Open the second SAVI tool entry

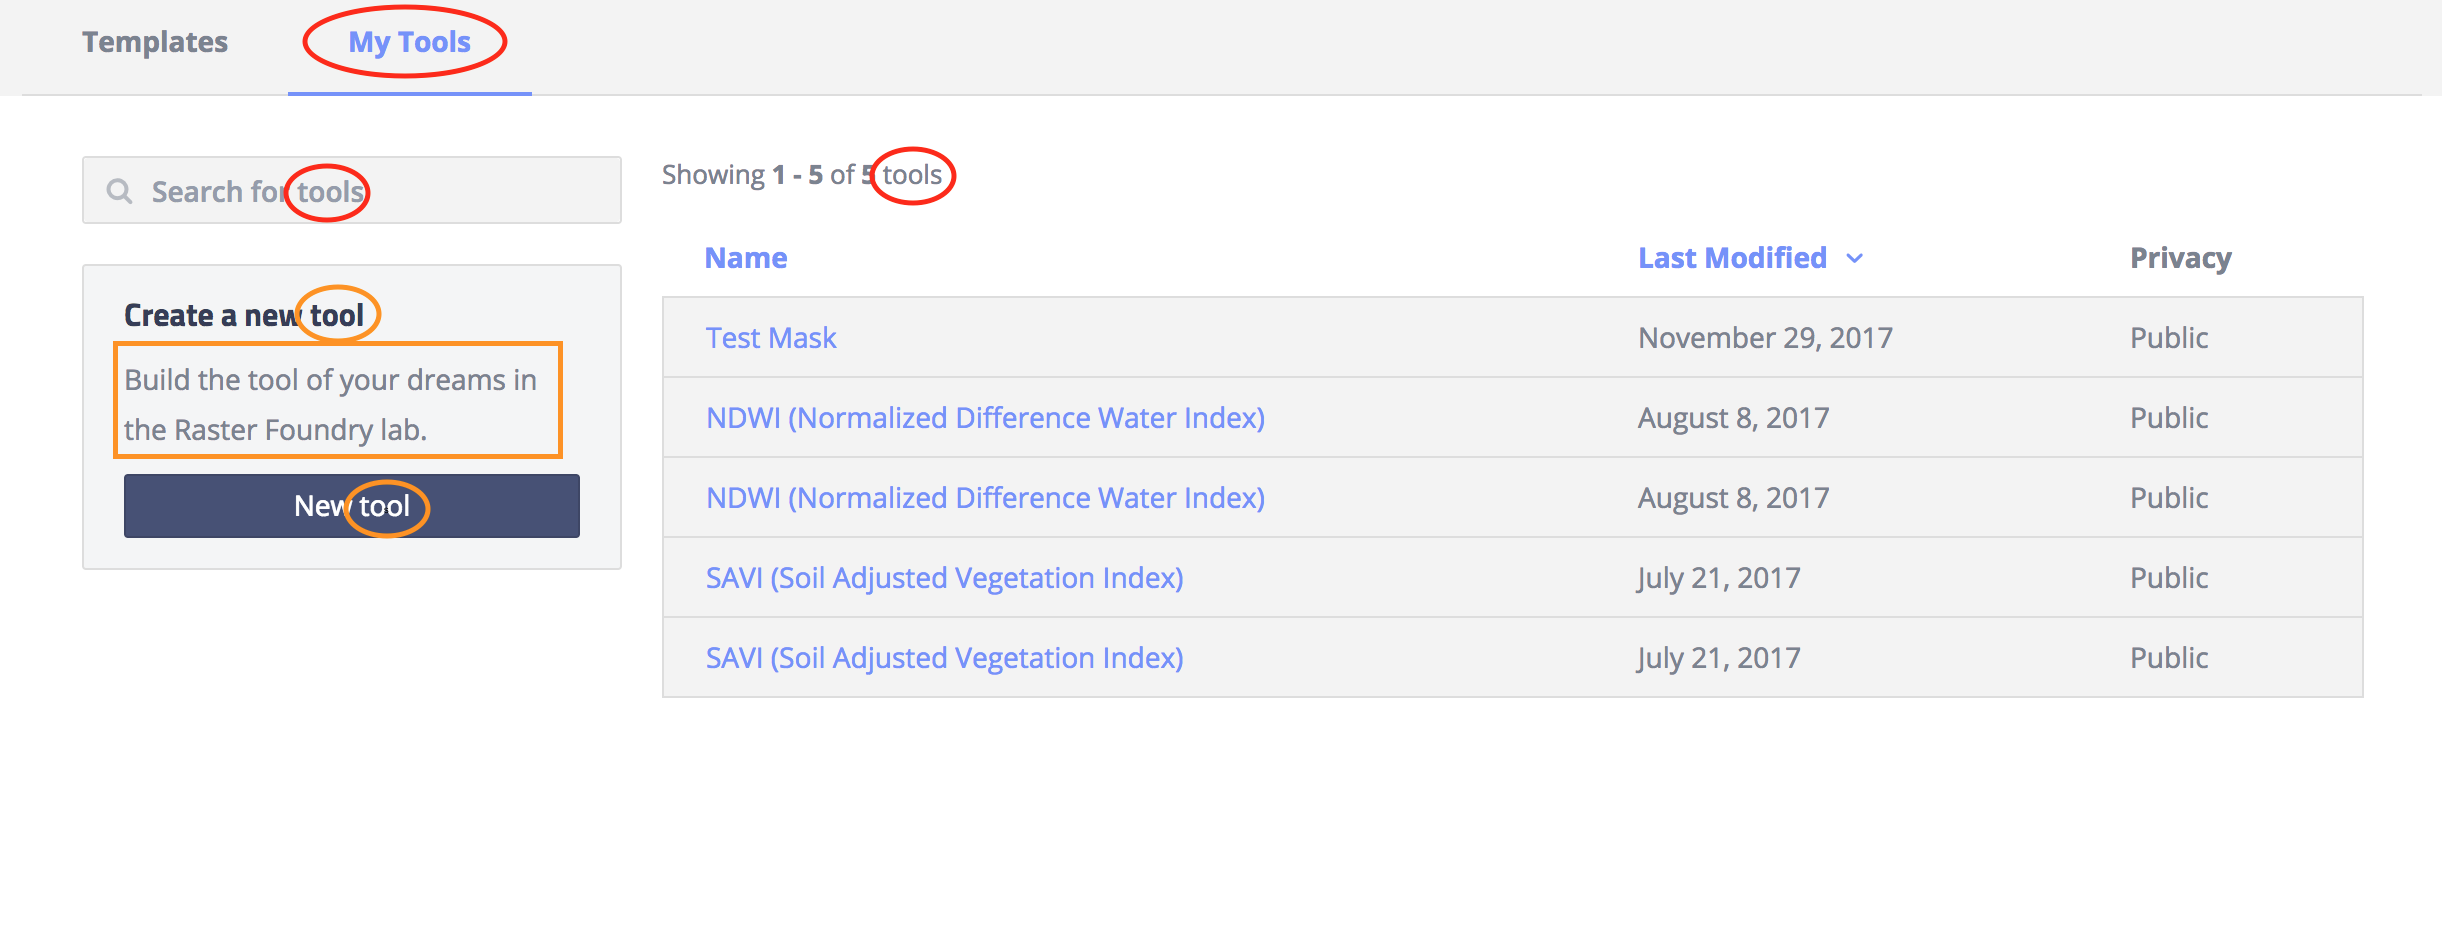click(943, 657)
